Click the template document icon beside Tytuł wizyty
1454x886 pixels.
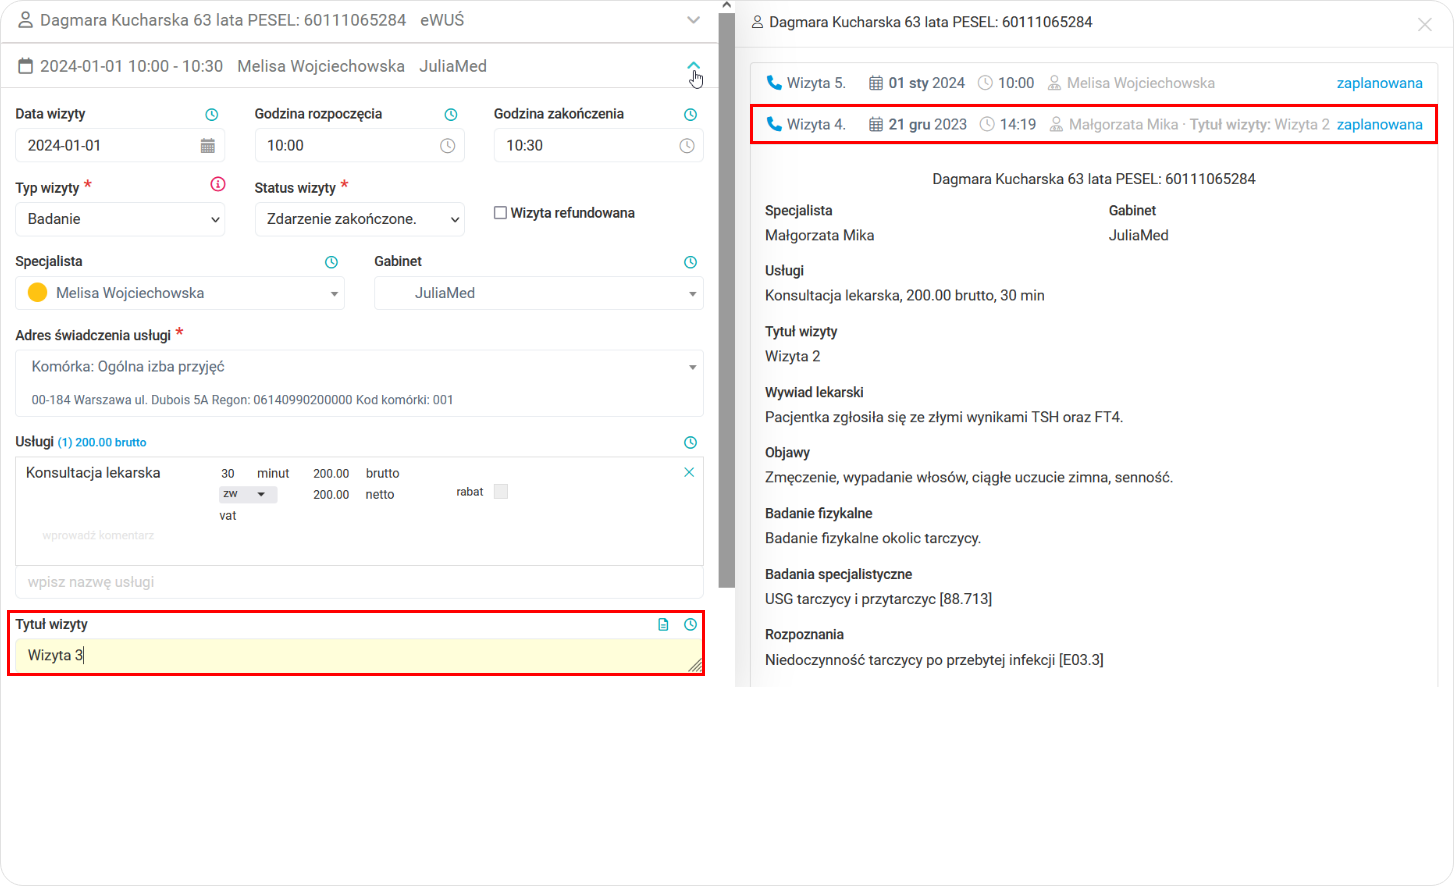click(x=663, y=624)
